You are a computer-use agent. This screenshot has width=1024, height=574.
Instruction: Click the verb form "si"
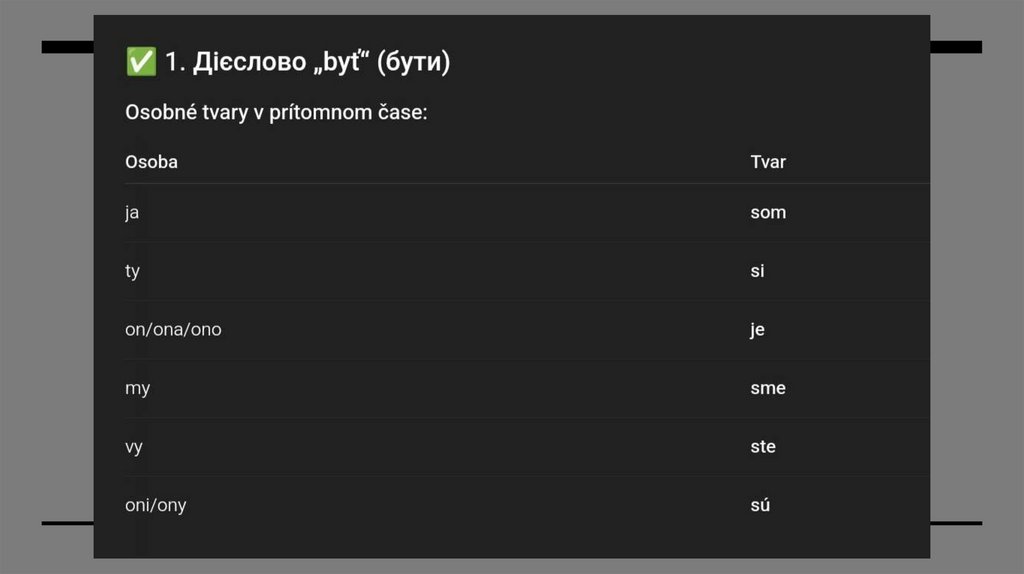point(757,271)
